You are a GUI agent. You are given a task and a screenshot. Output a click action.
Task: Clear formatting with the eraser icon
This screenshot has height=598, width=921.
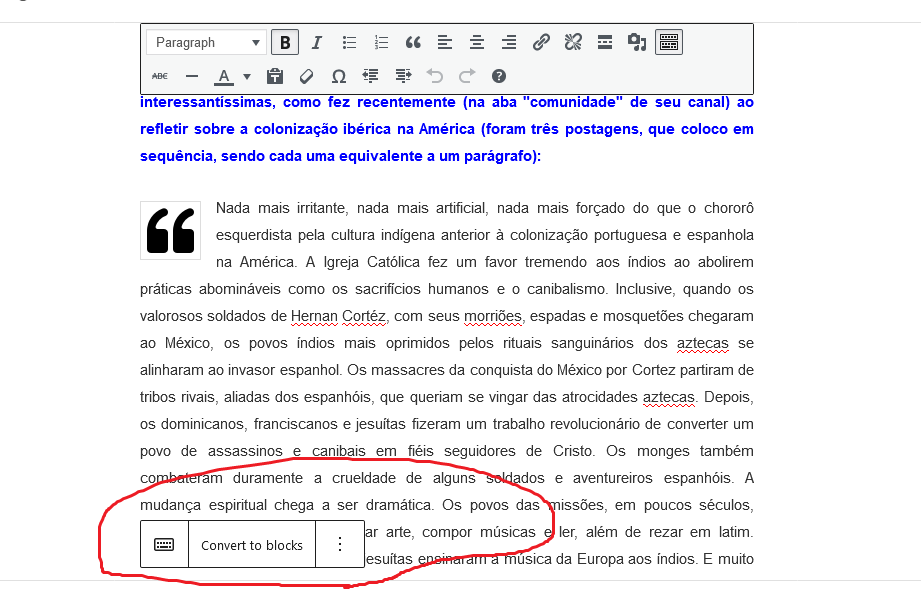pos(307,76)
